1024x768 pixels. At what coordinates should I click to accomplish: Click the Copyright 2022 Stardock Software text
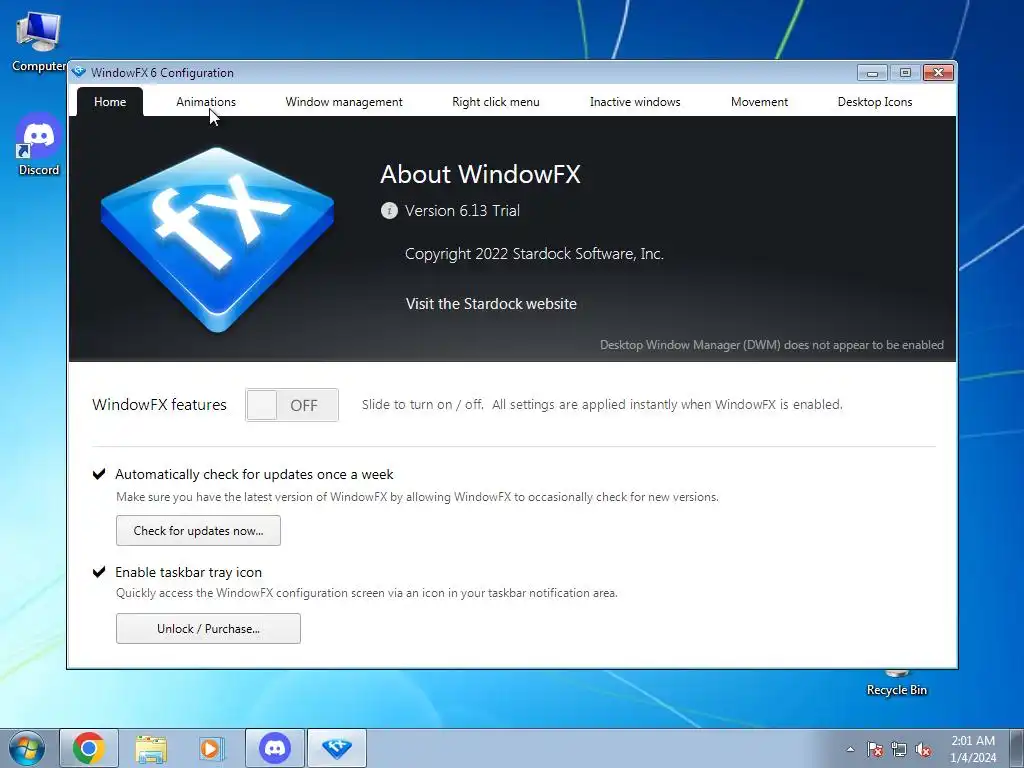click(x=534, y=253)
